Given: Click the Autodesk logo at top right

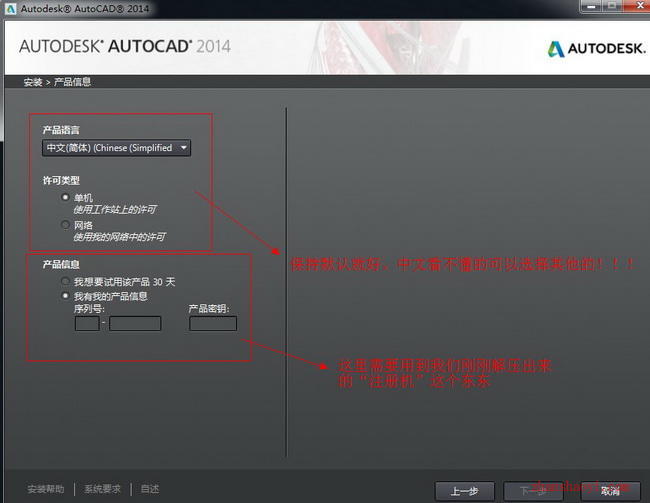Looking at the screenshot, I should coord(597,49).
